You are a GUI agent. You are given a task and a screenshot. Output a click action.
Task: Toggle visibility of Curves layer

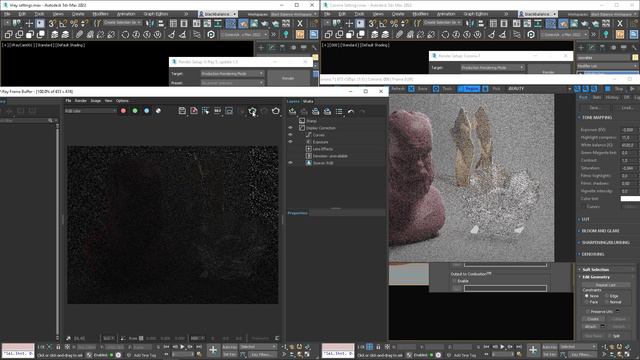(290, 135)
